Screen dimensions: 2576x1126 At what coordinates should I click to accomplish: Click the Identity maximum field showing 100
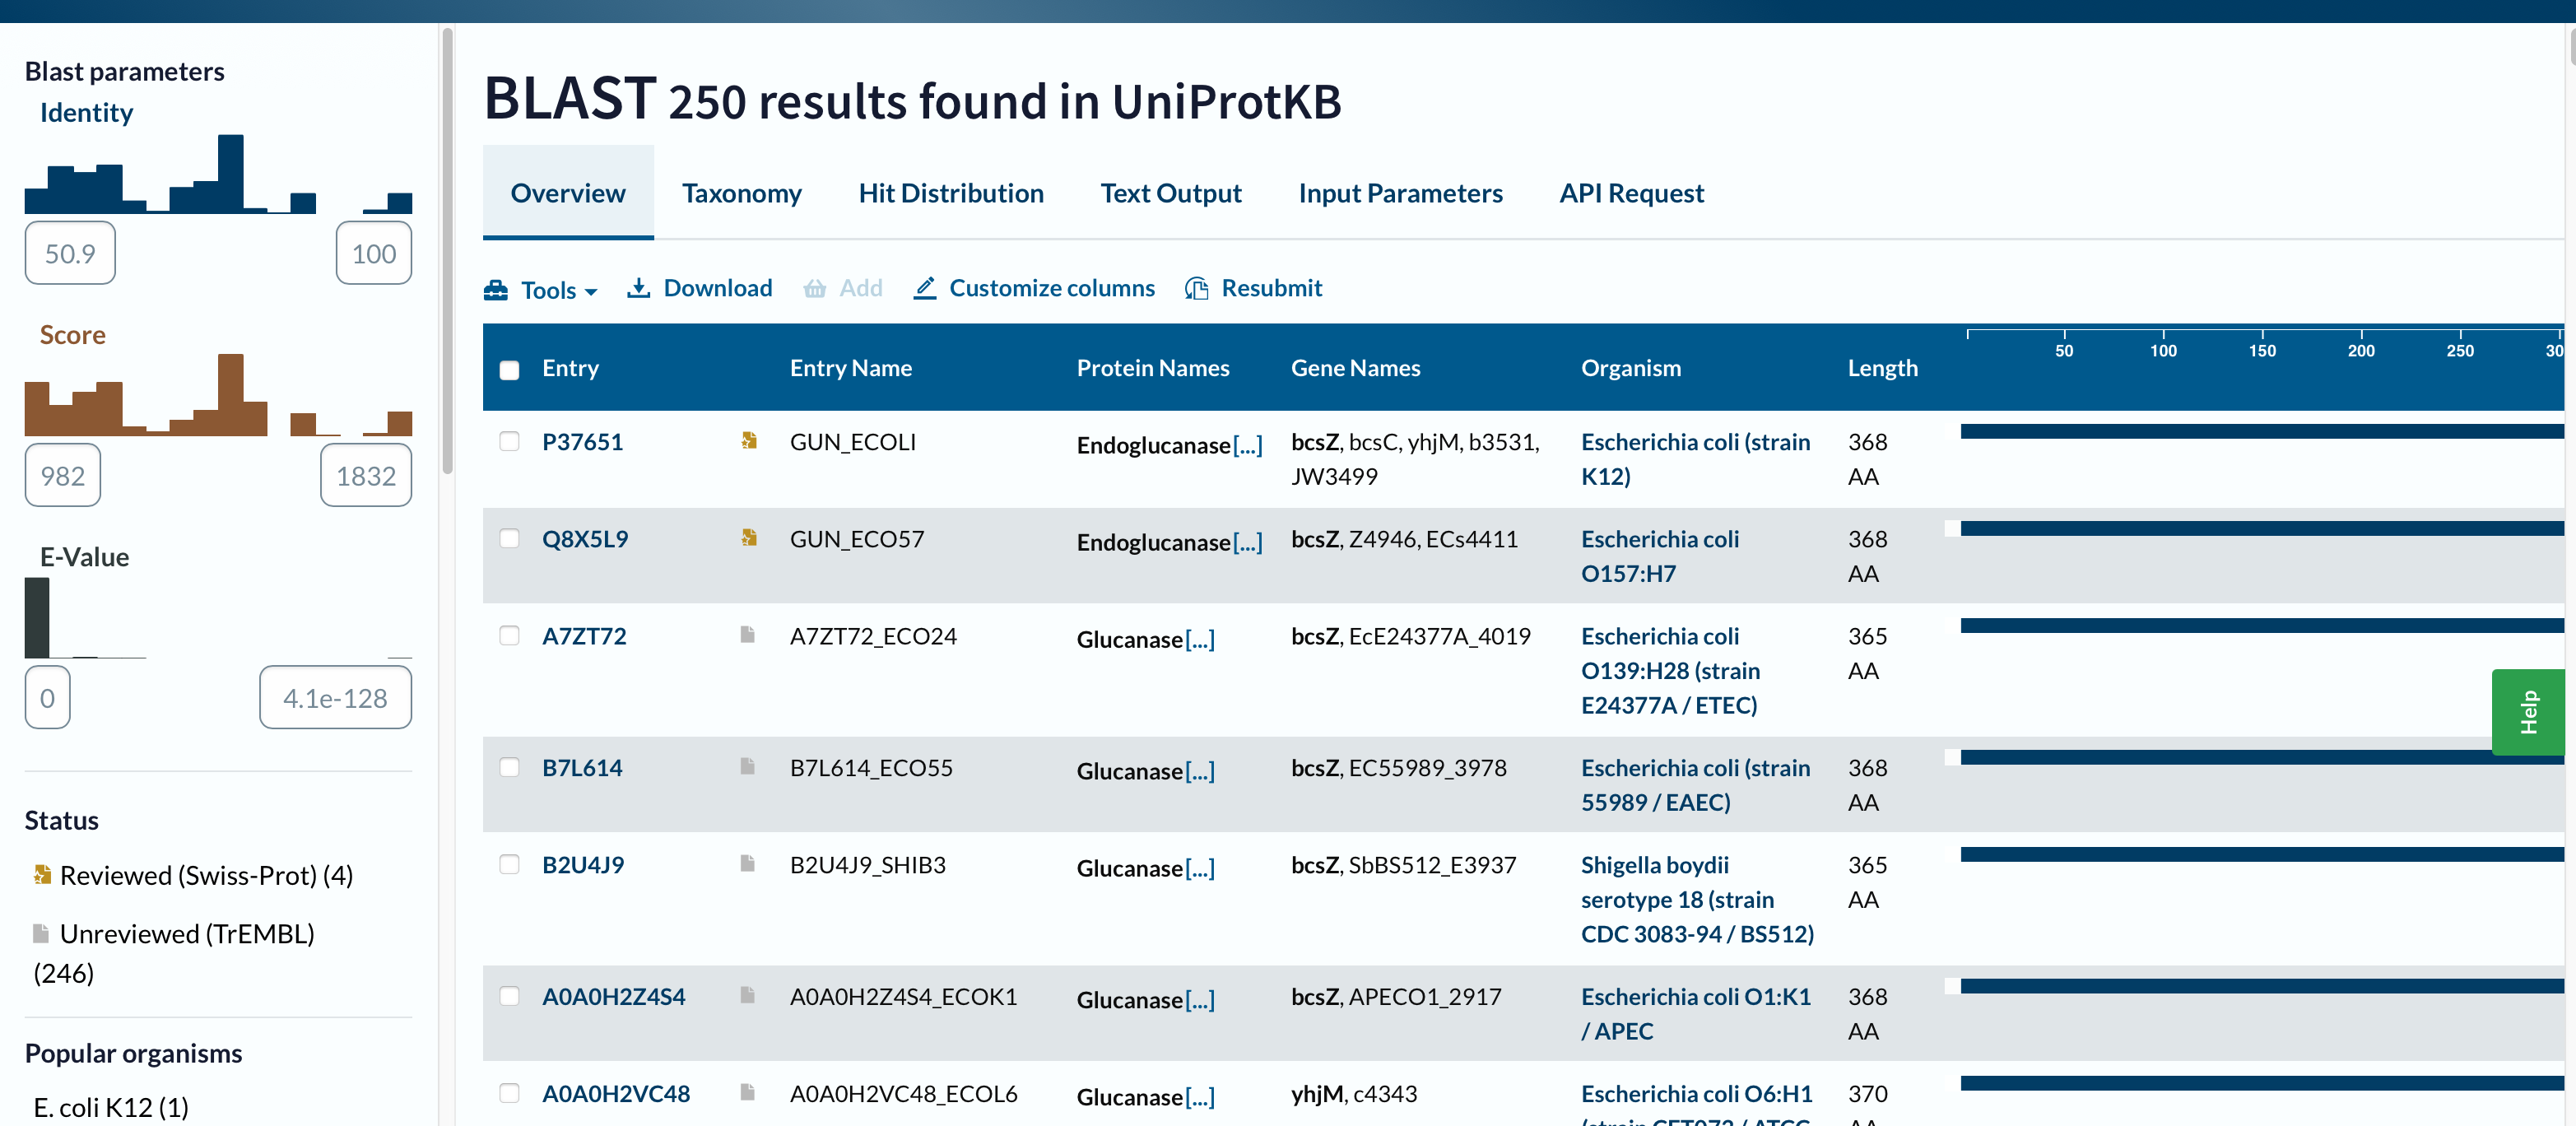[x=374, y=253]
